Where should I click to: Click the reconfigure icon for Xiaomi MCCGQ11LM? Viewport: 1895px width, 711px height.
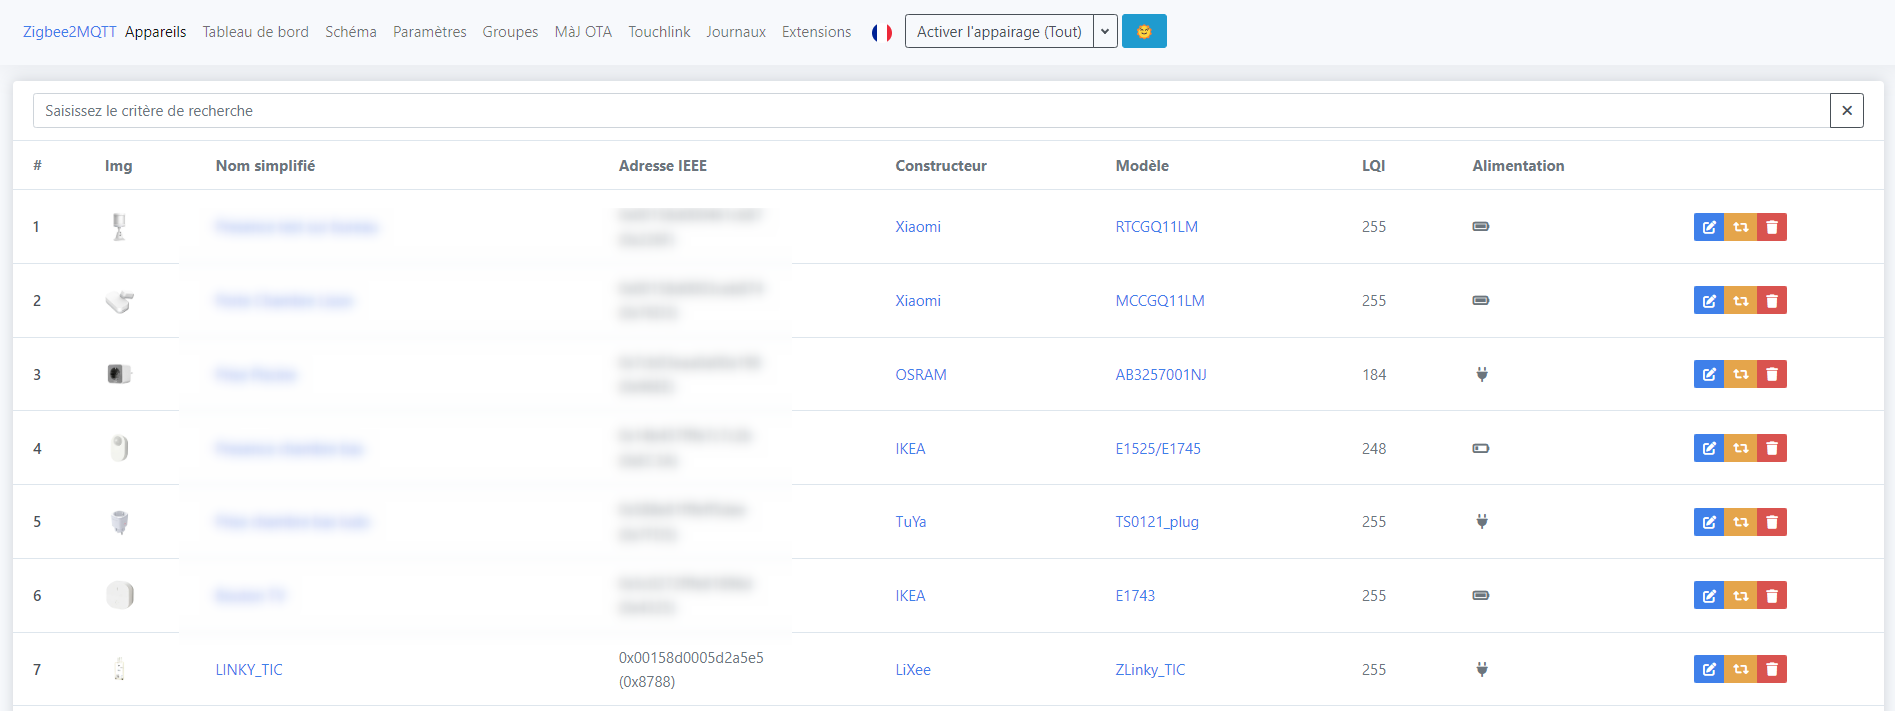tap(1740, 301)
